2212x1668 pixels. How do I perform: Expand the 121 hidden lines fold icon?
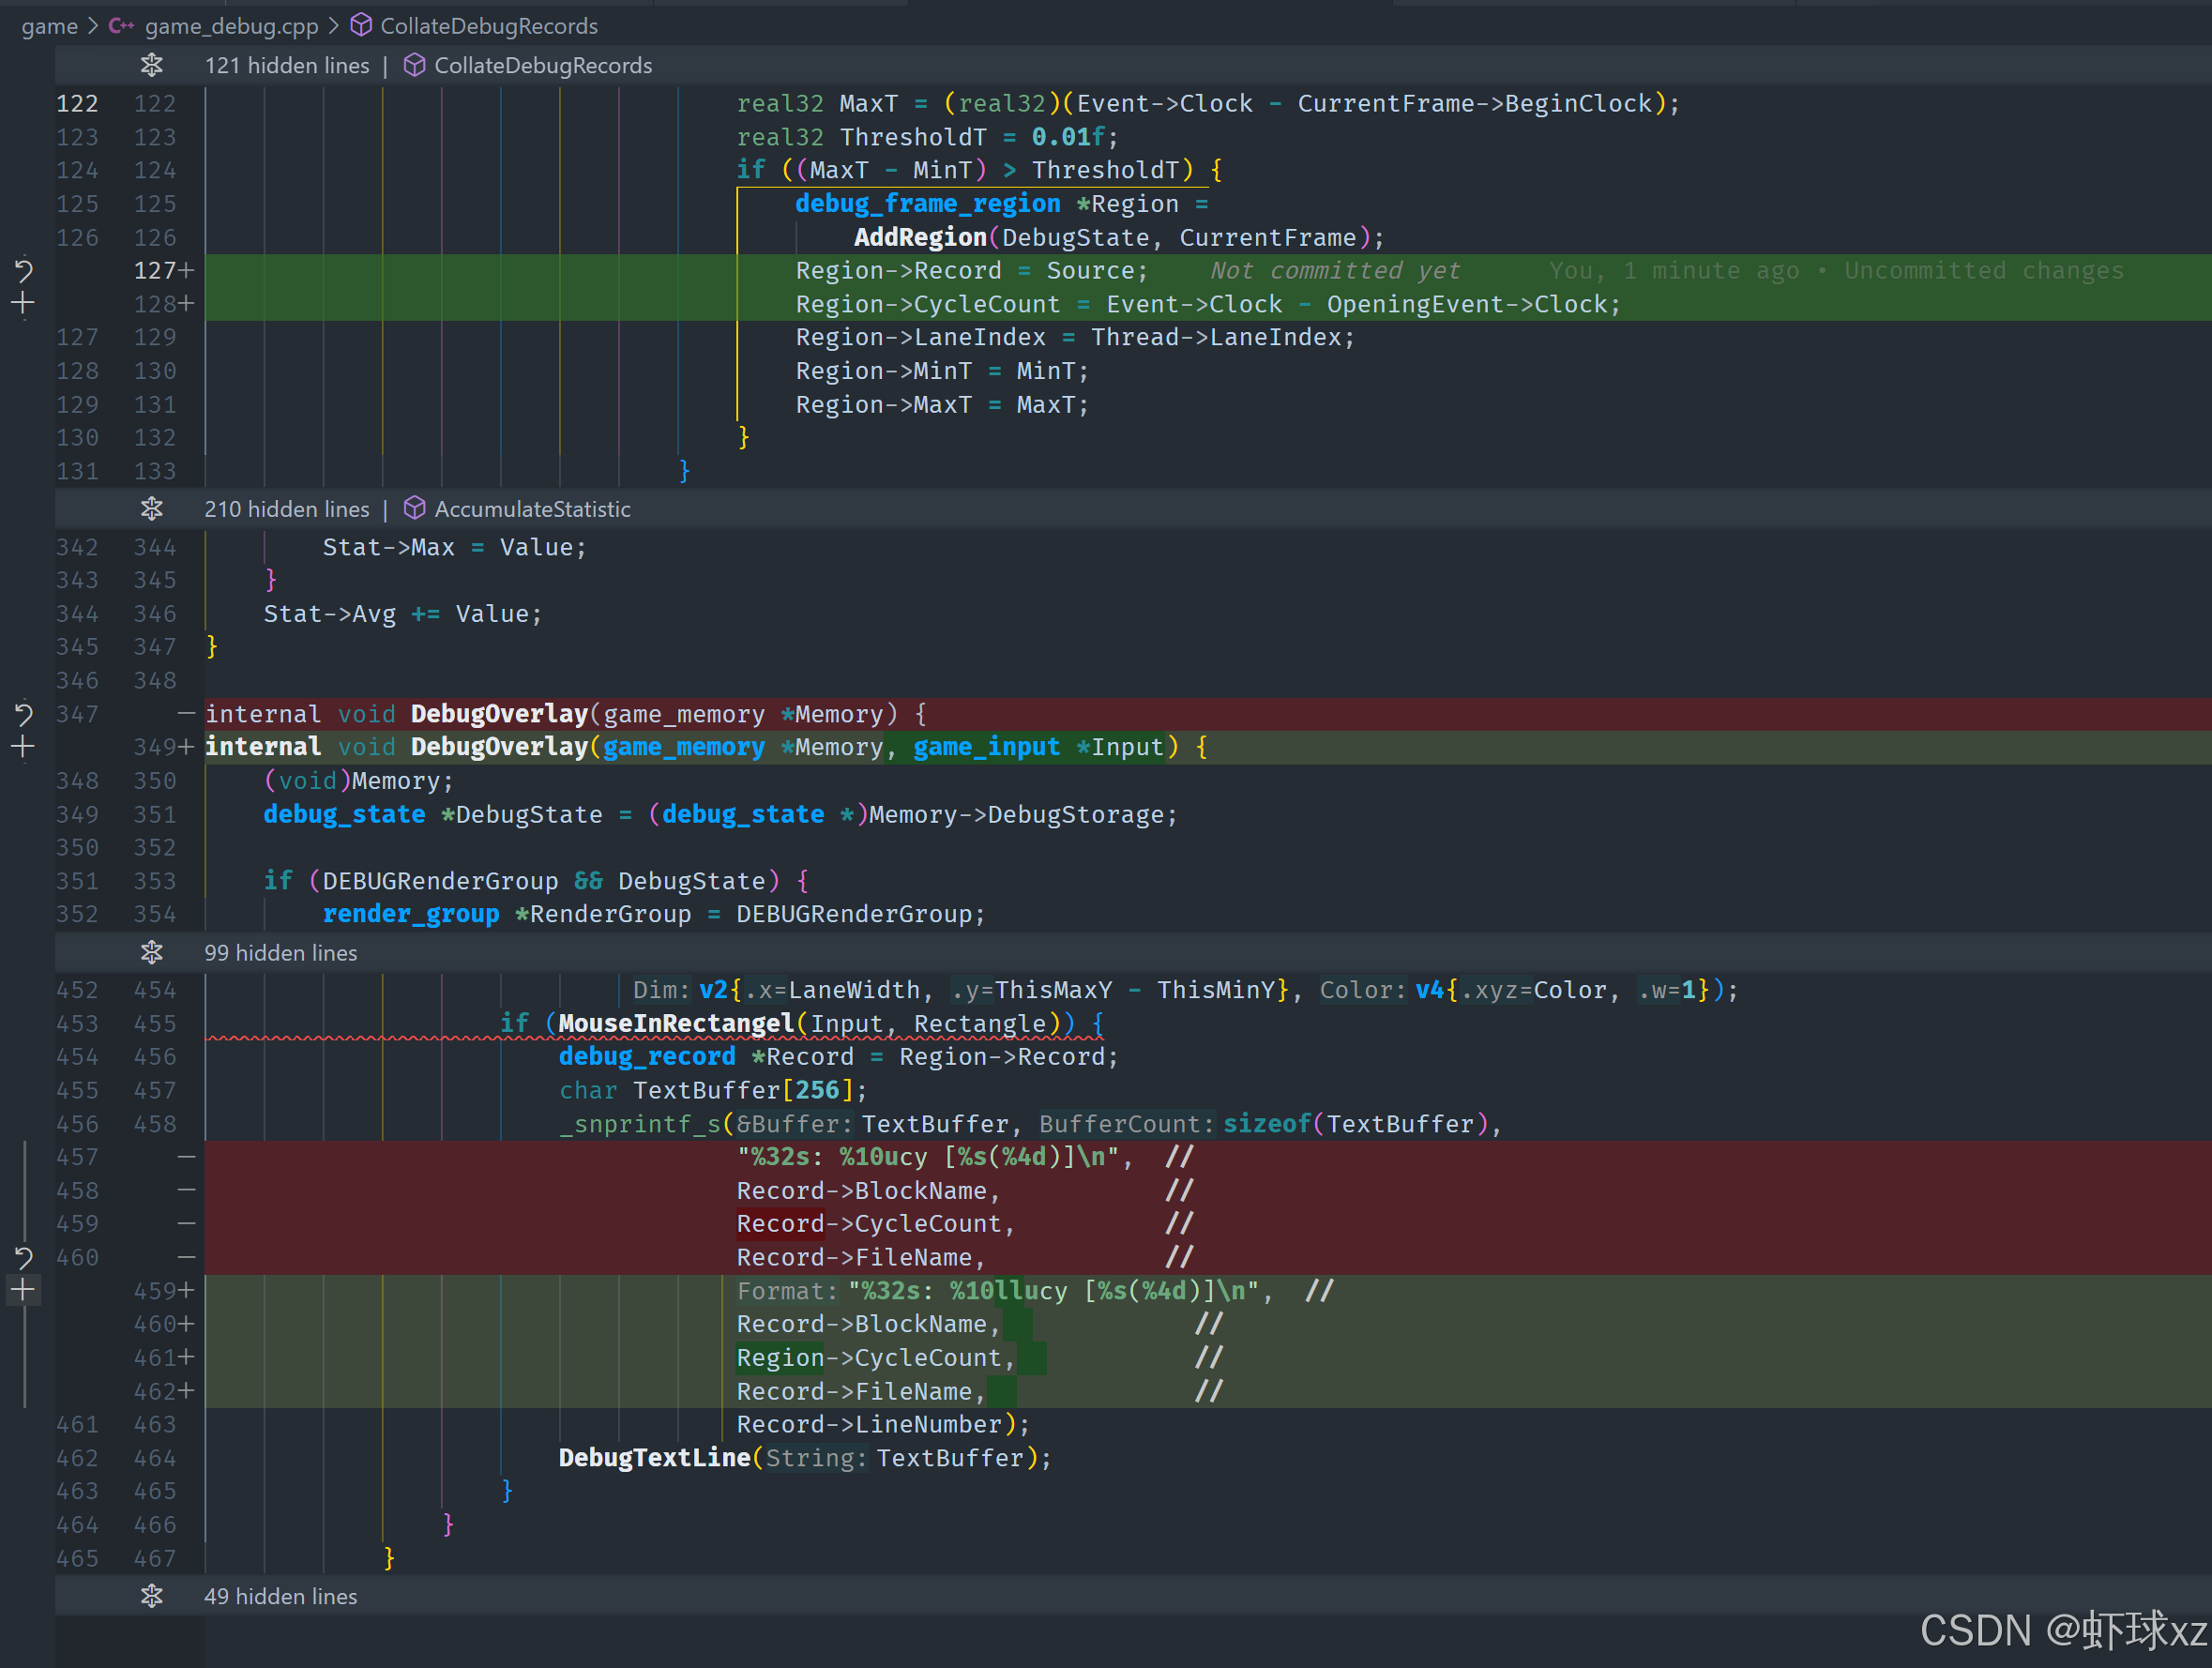[x=151, y=66]
